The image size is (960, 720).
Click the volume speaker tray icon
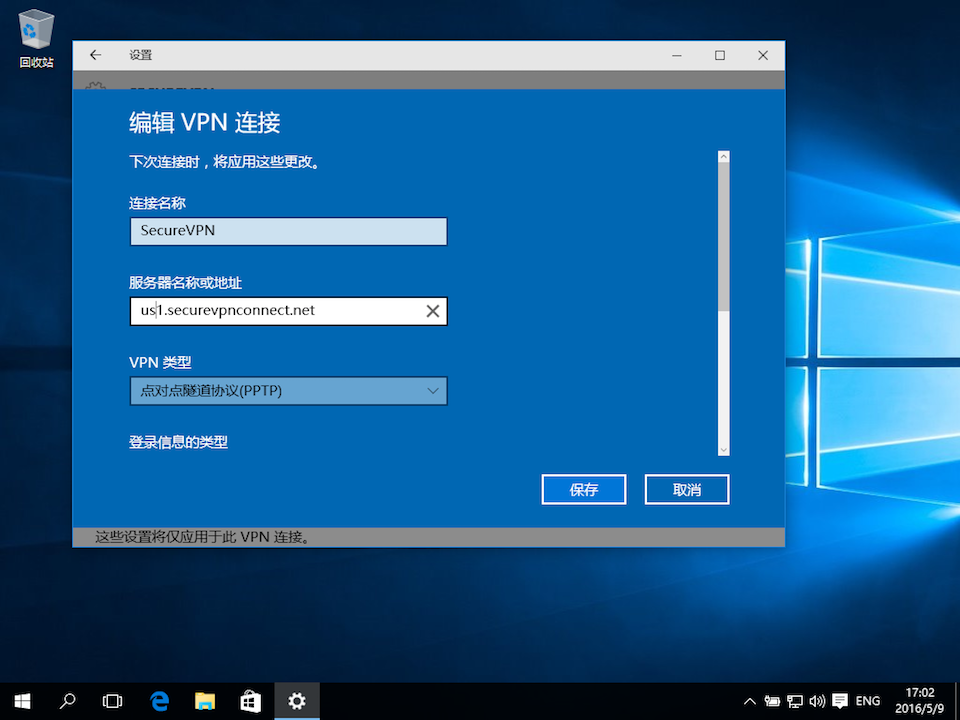pyautogui.click(x=817, y=702)
